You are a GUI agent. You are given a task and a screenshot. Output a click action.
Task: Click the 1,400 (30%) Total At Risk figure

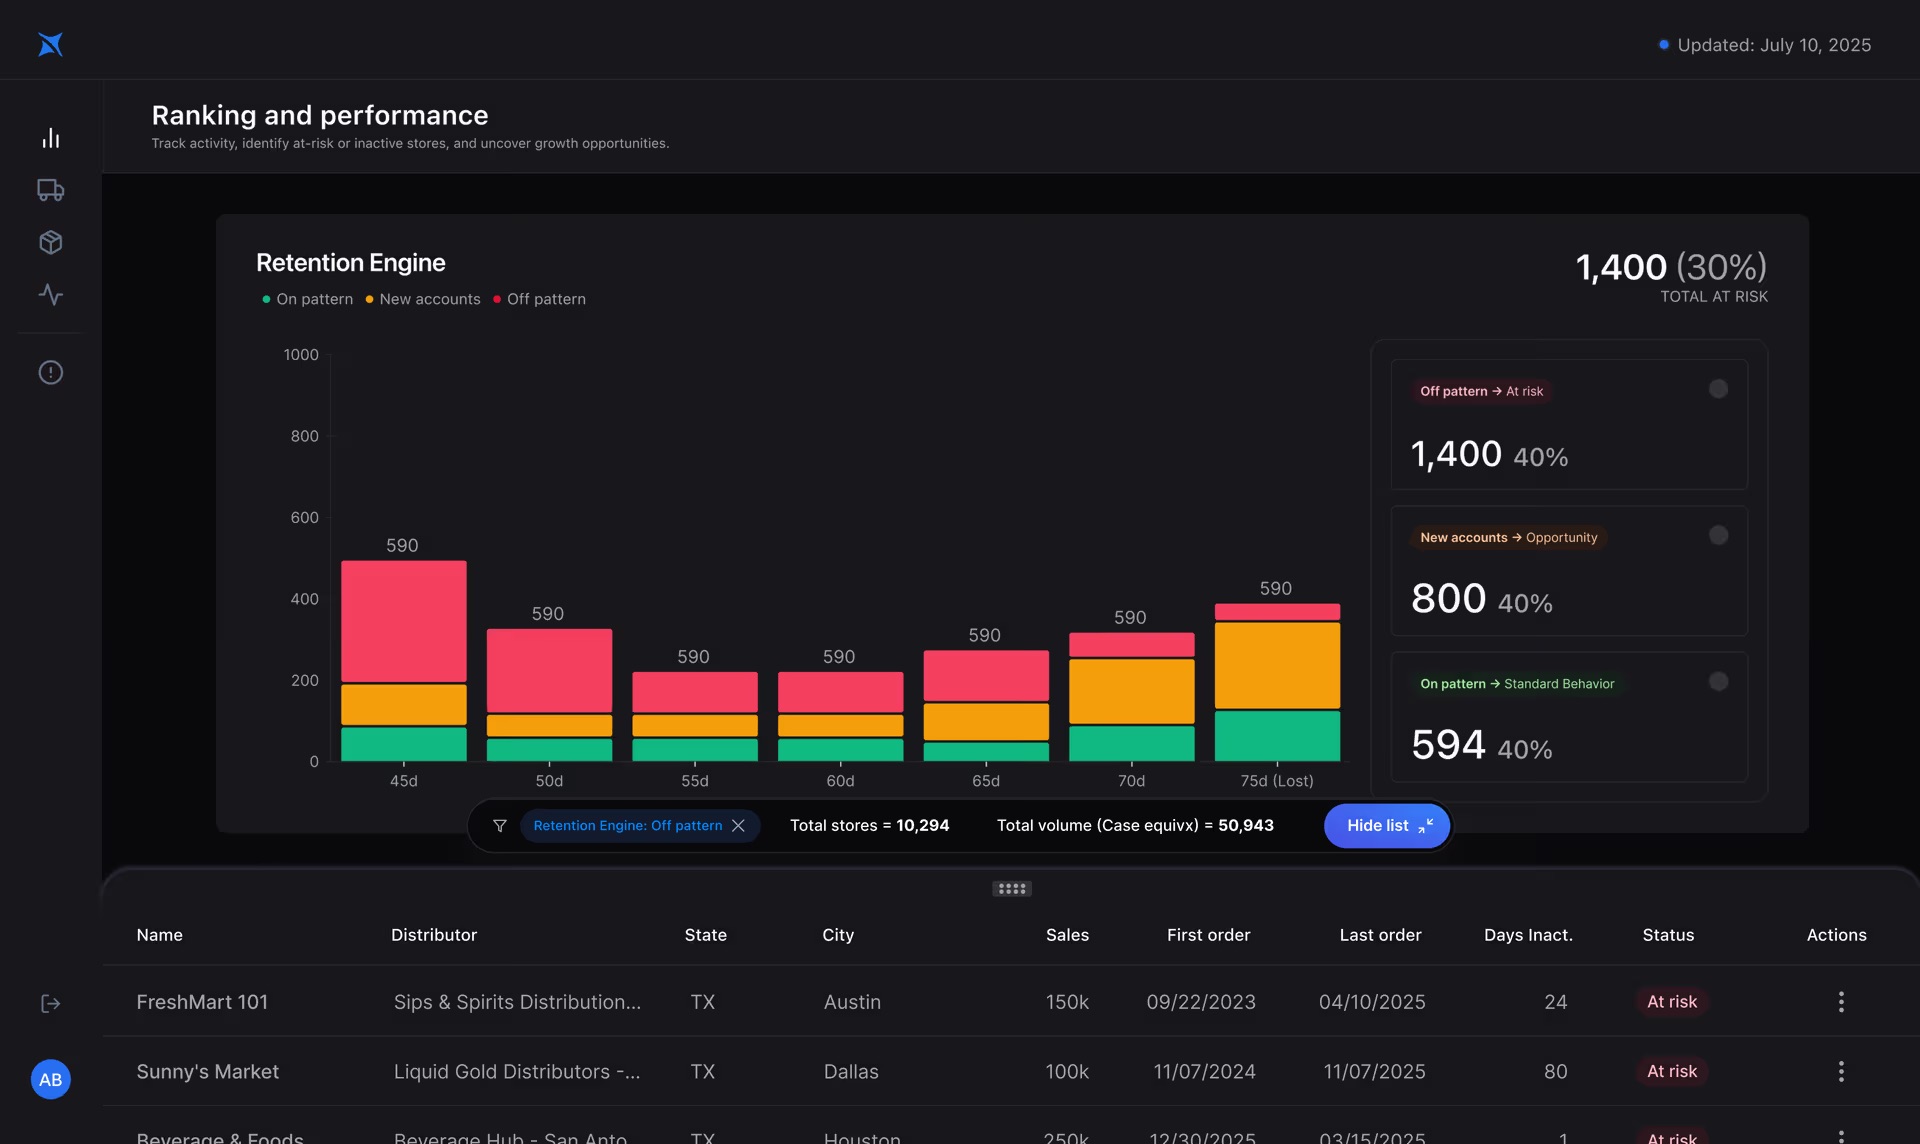click(x=1671, y=267)
